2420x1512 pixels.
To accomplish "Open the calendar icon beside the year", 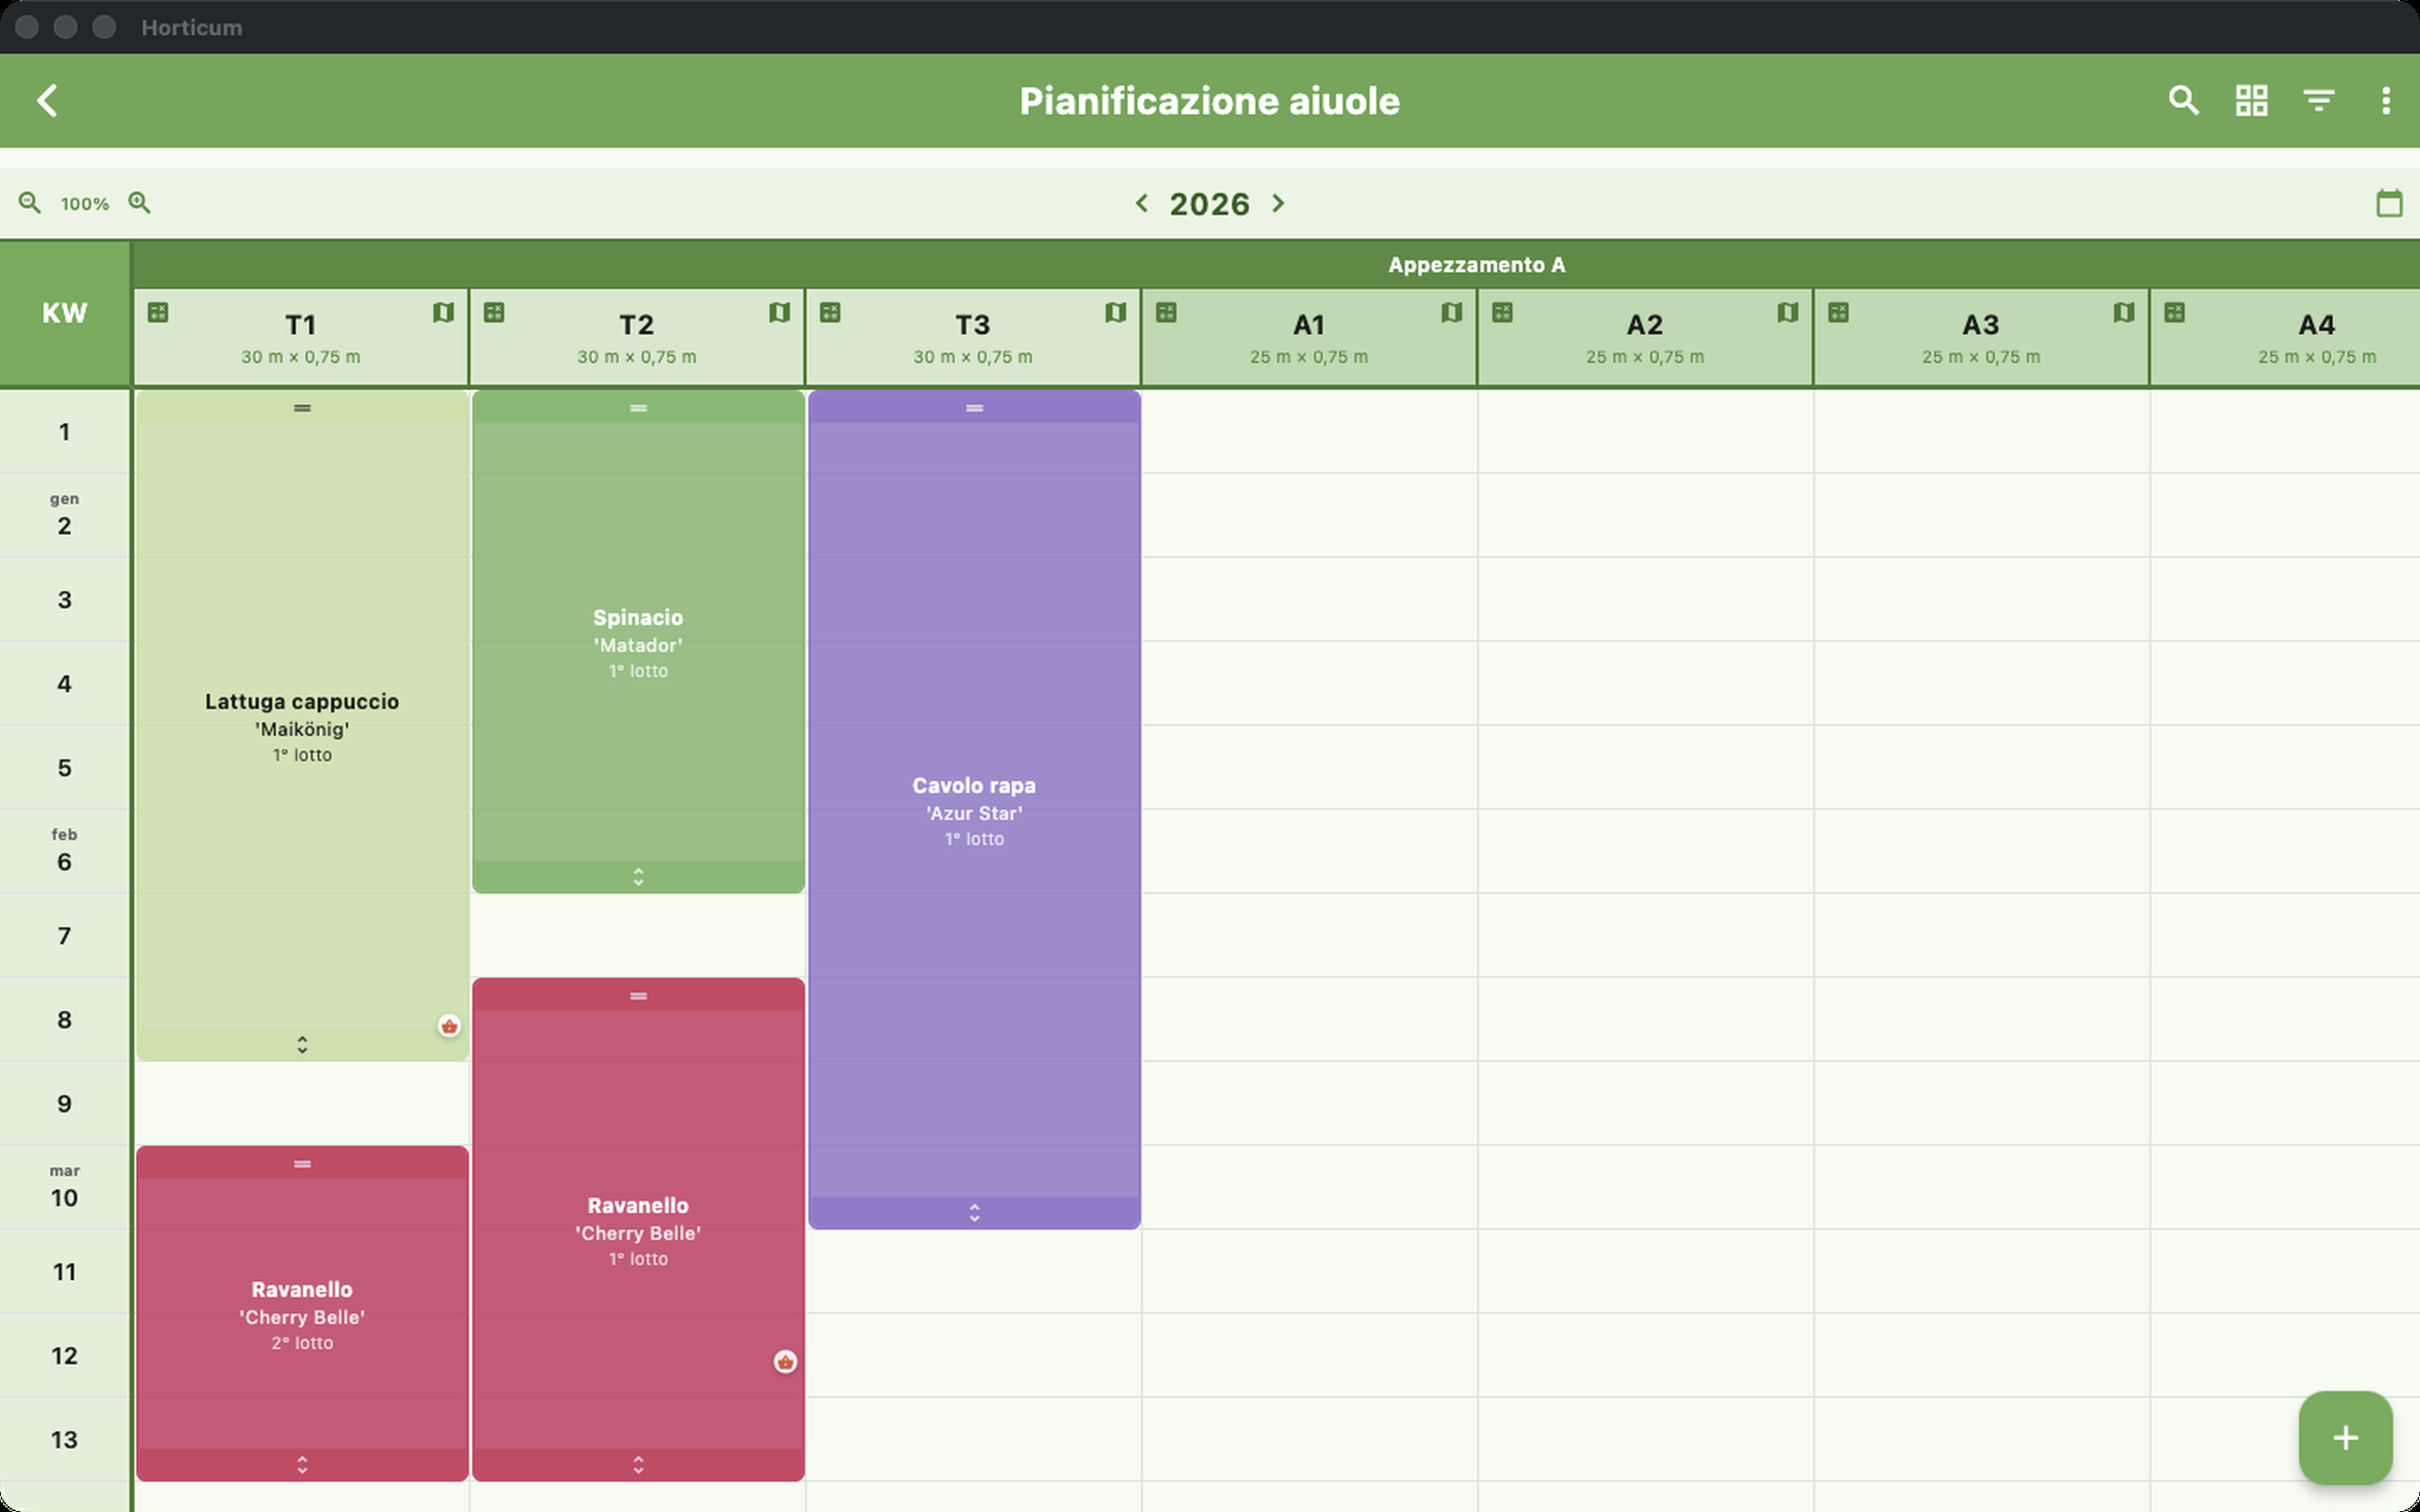I will (2388, 203).
